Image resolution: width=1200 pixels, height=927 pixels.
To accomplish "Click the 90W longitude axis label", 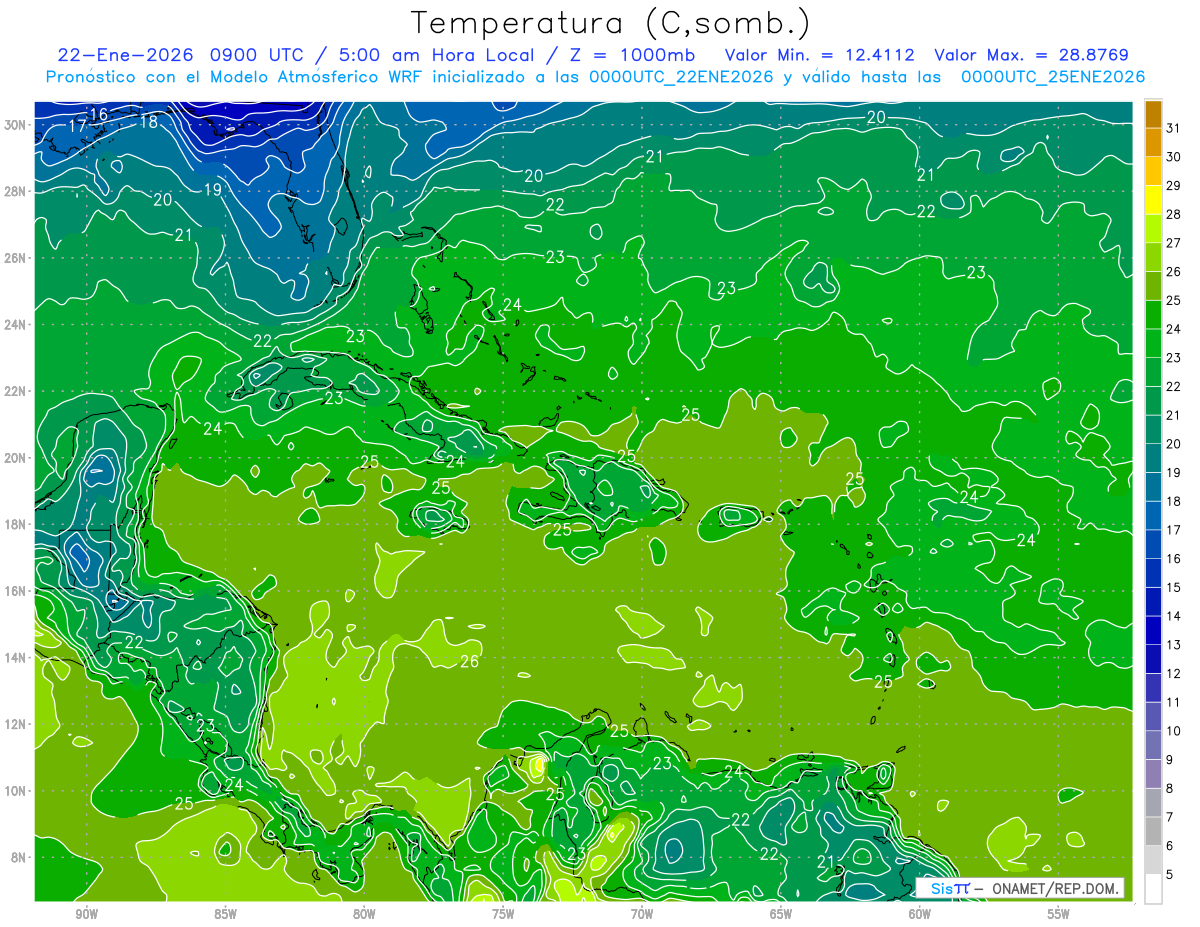I will (x=86, y=914).
